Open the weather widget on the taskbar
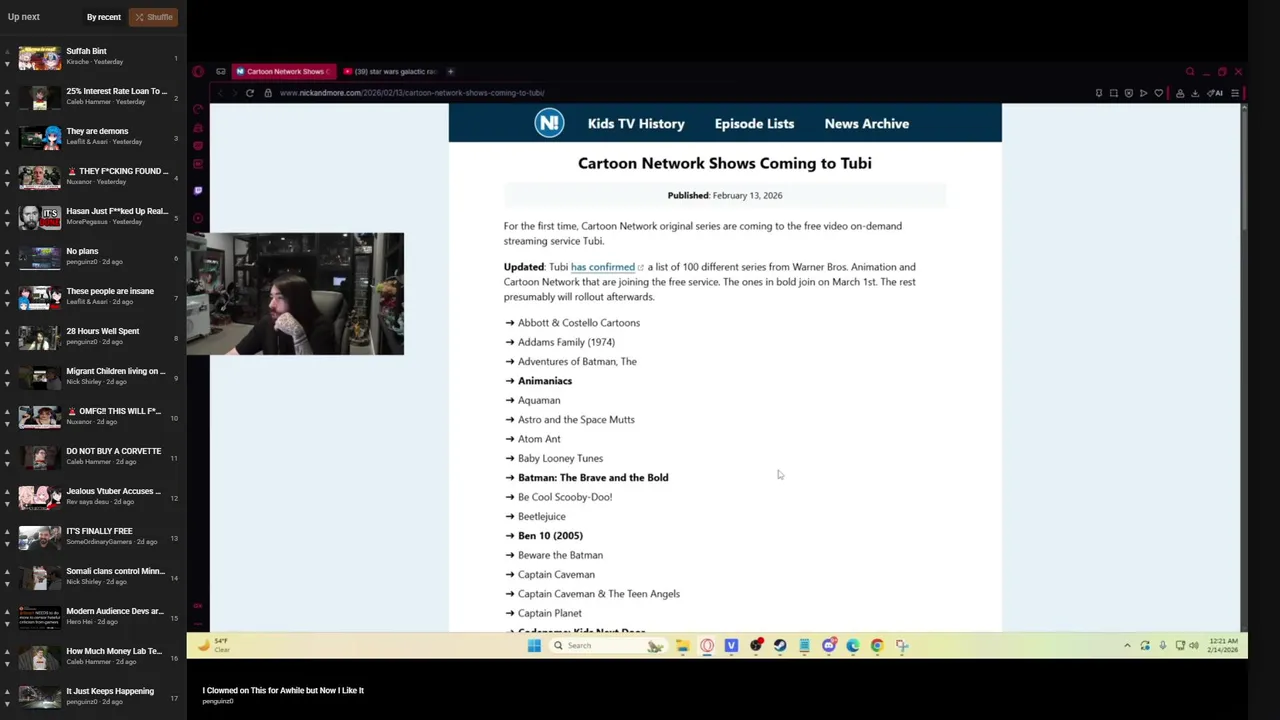1280x720 pixels. click(x=213, y=645)
